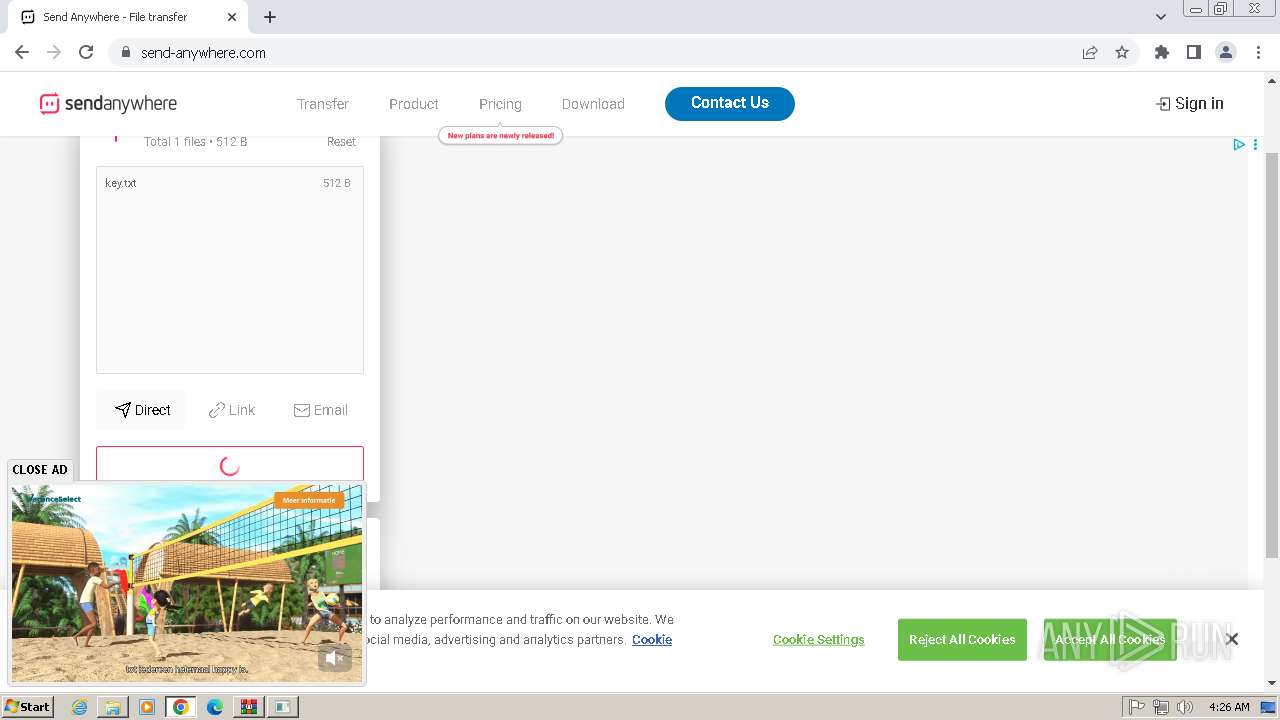
Task: Open the last taskbar application
Action: (x=283, y=707)
